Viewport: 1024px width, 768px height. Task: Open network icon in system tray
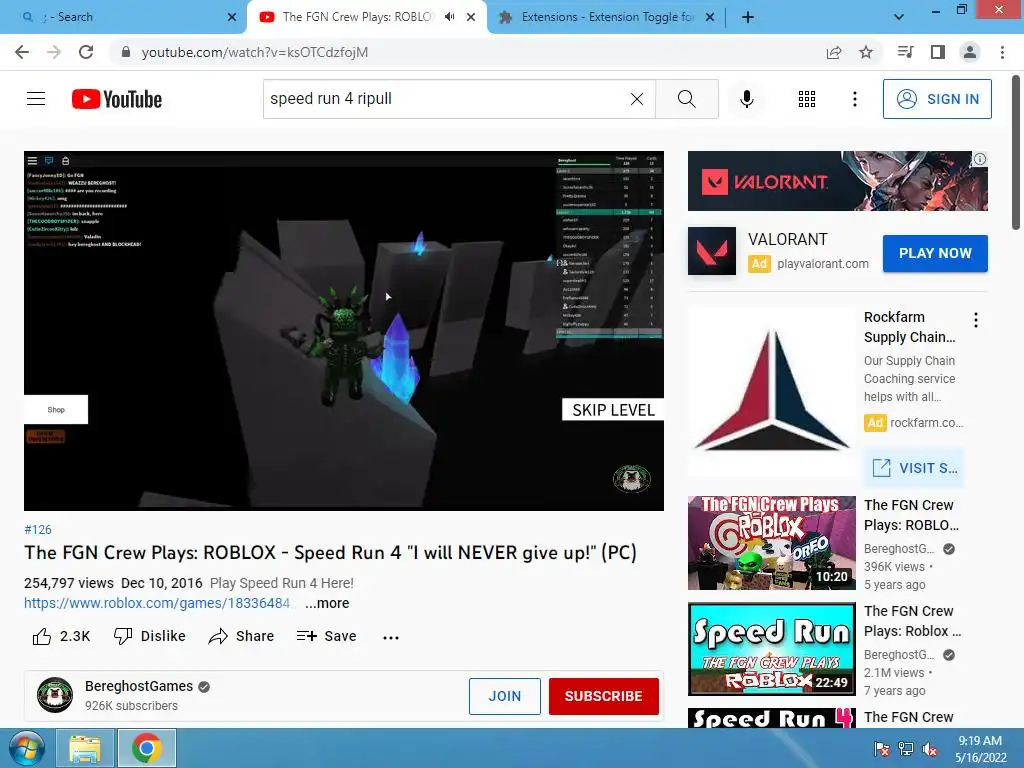click(906, 749)
